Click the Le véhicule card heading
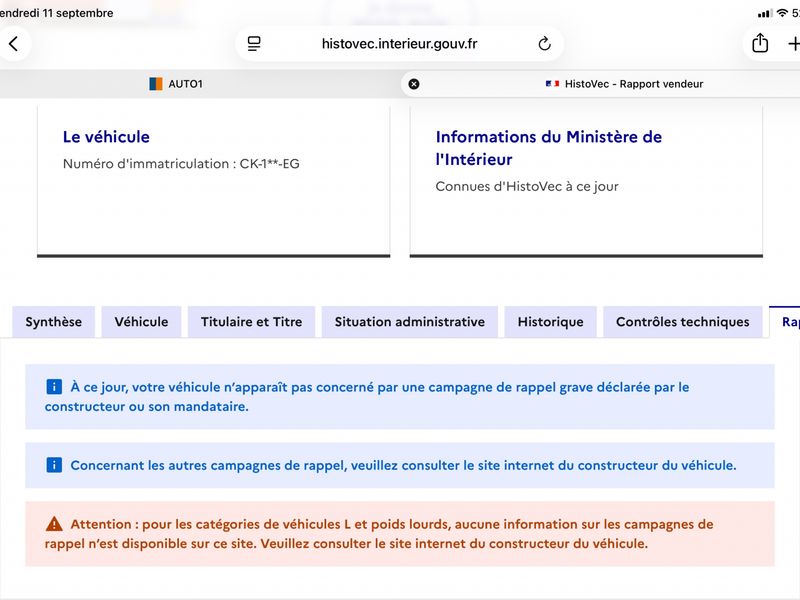The height and width of the screenshot is (600, 800). pyautogui.click(x=106, y=137)
